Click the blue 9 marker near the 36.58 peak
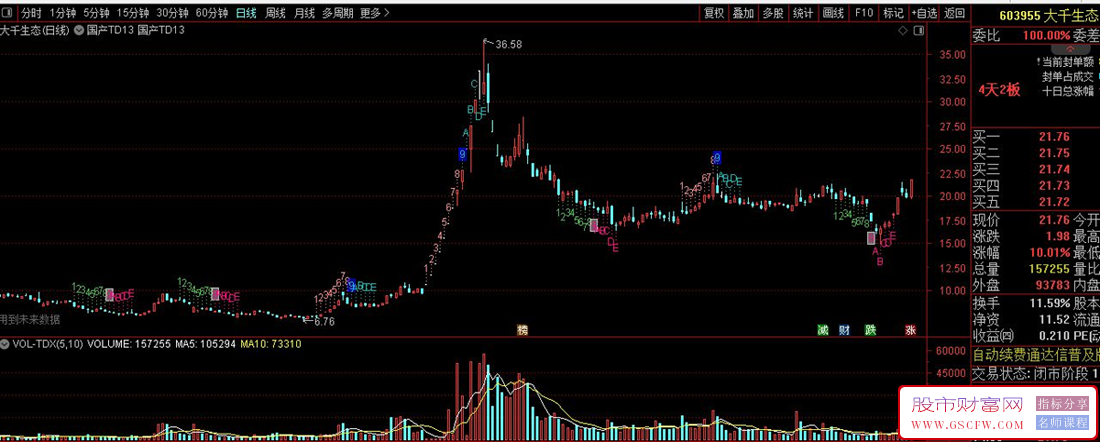 pos(463,154)
